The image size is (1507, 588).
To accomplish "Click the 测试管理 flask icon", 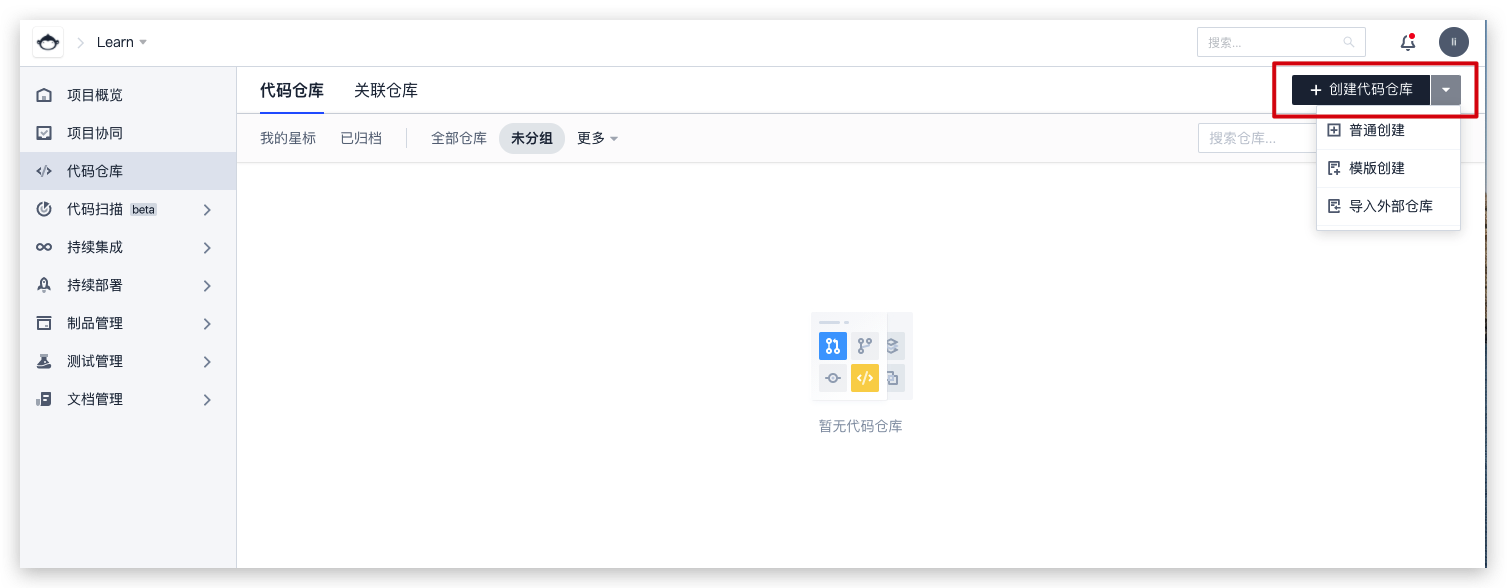I will tap(44, 361).
